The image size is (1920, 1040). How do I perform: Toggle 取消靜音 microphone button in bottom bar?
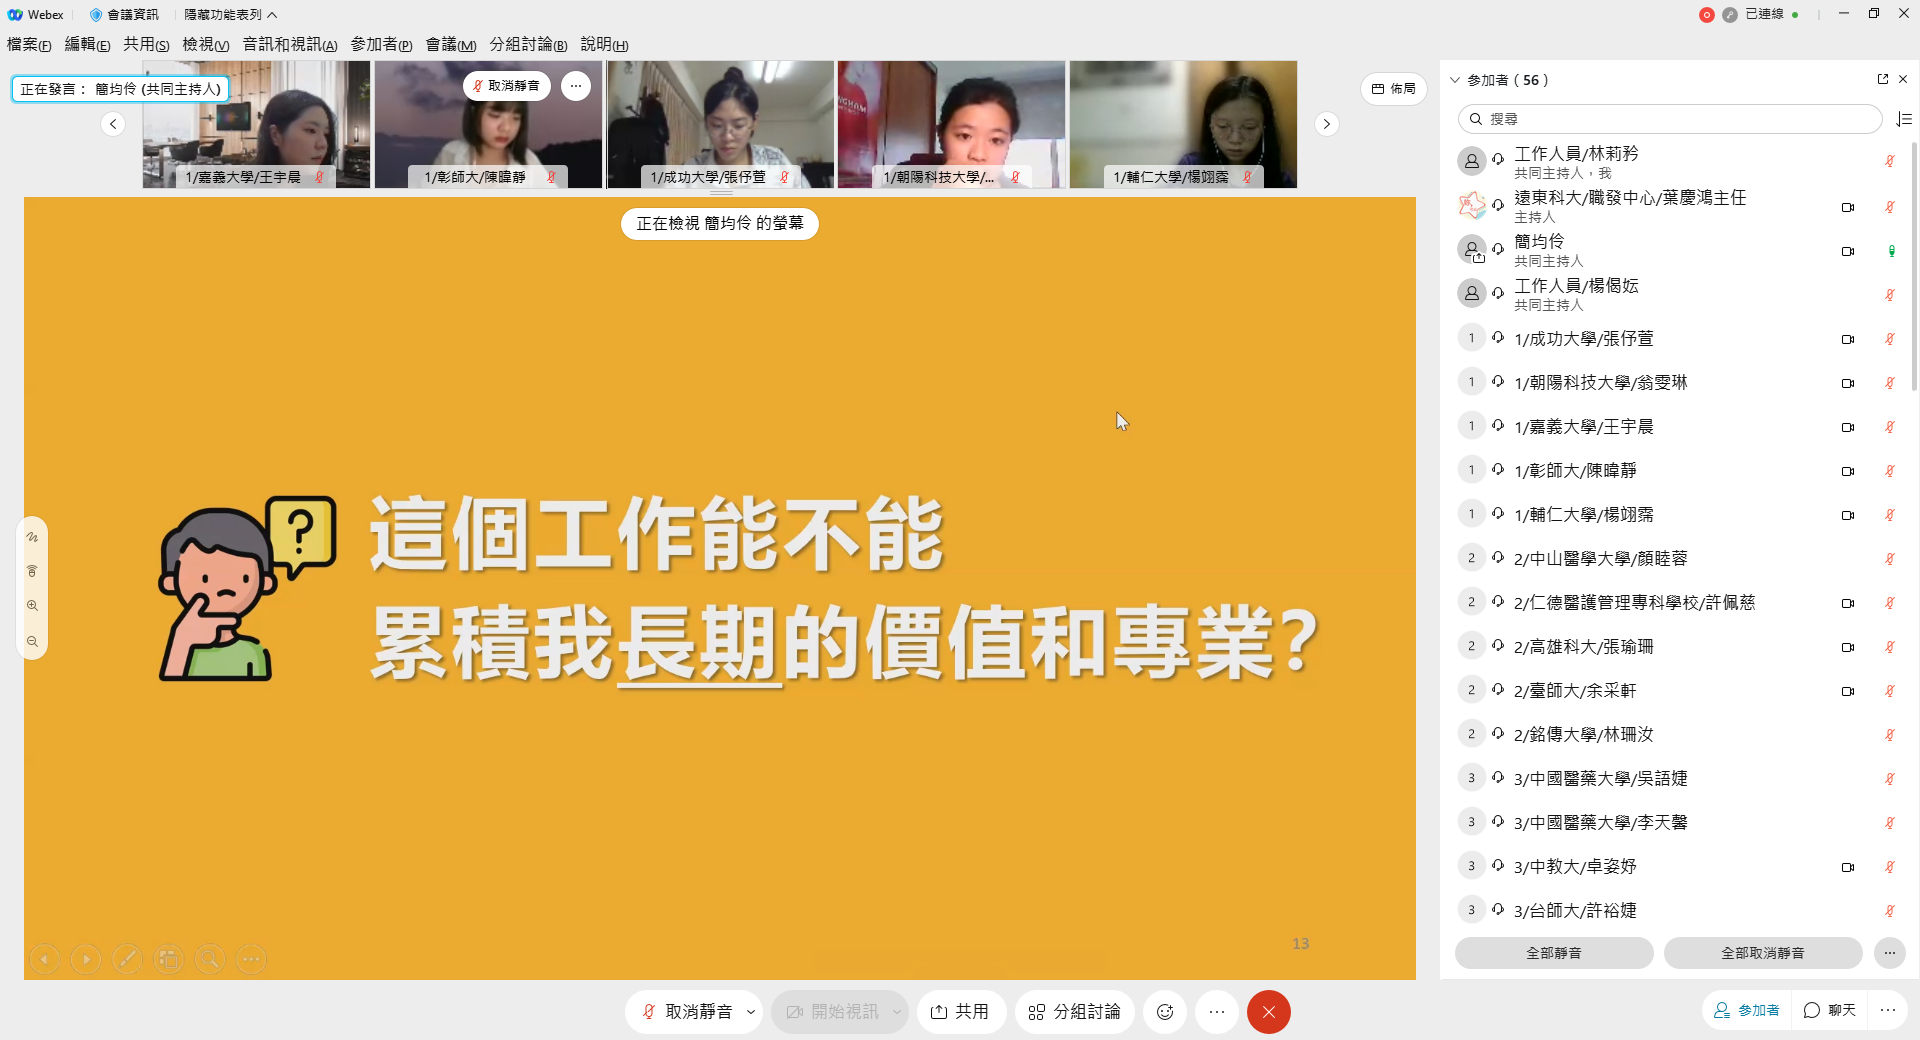click(x=687, y=1012)
